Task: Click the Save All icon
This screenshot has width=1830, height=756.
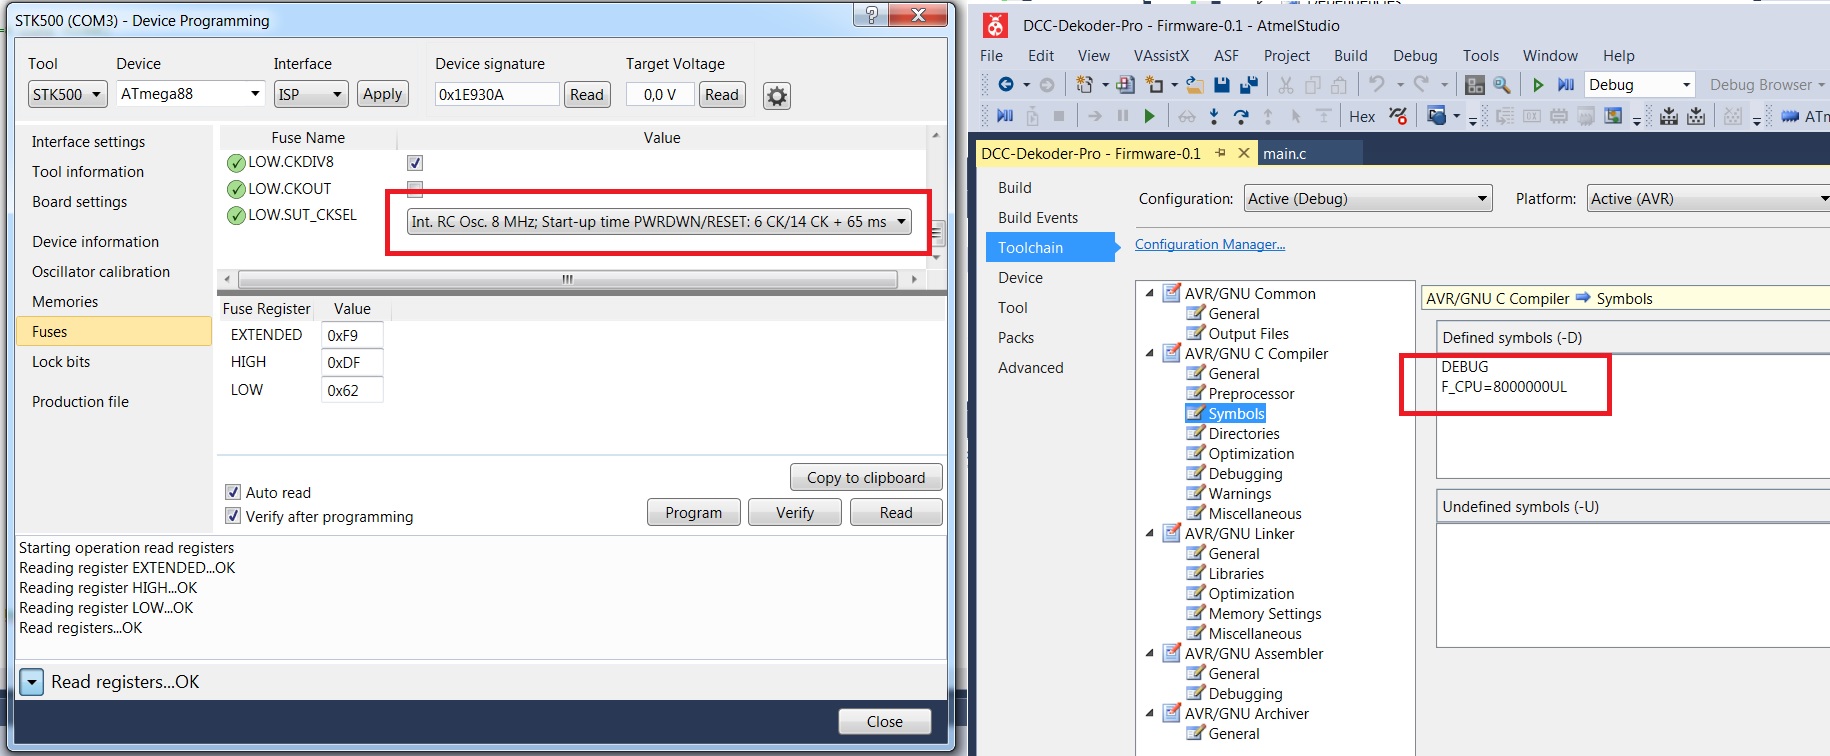Action: [x=1249, y=85]
